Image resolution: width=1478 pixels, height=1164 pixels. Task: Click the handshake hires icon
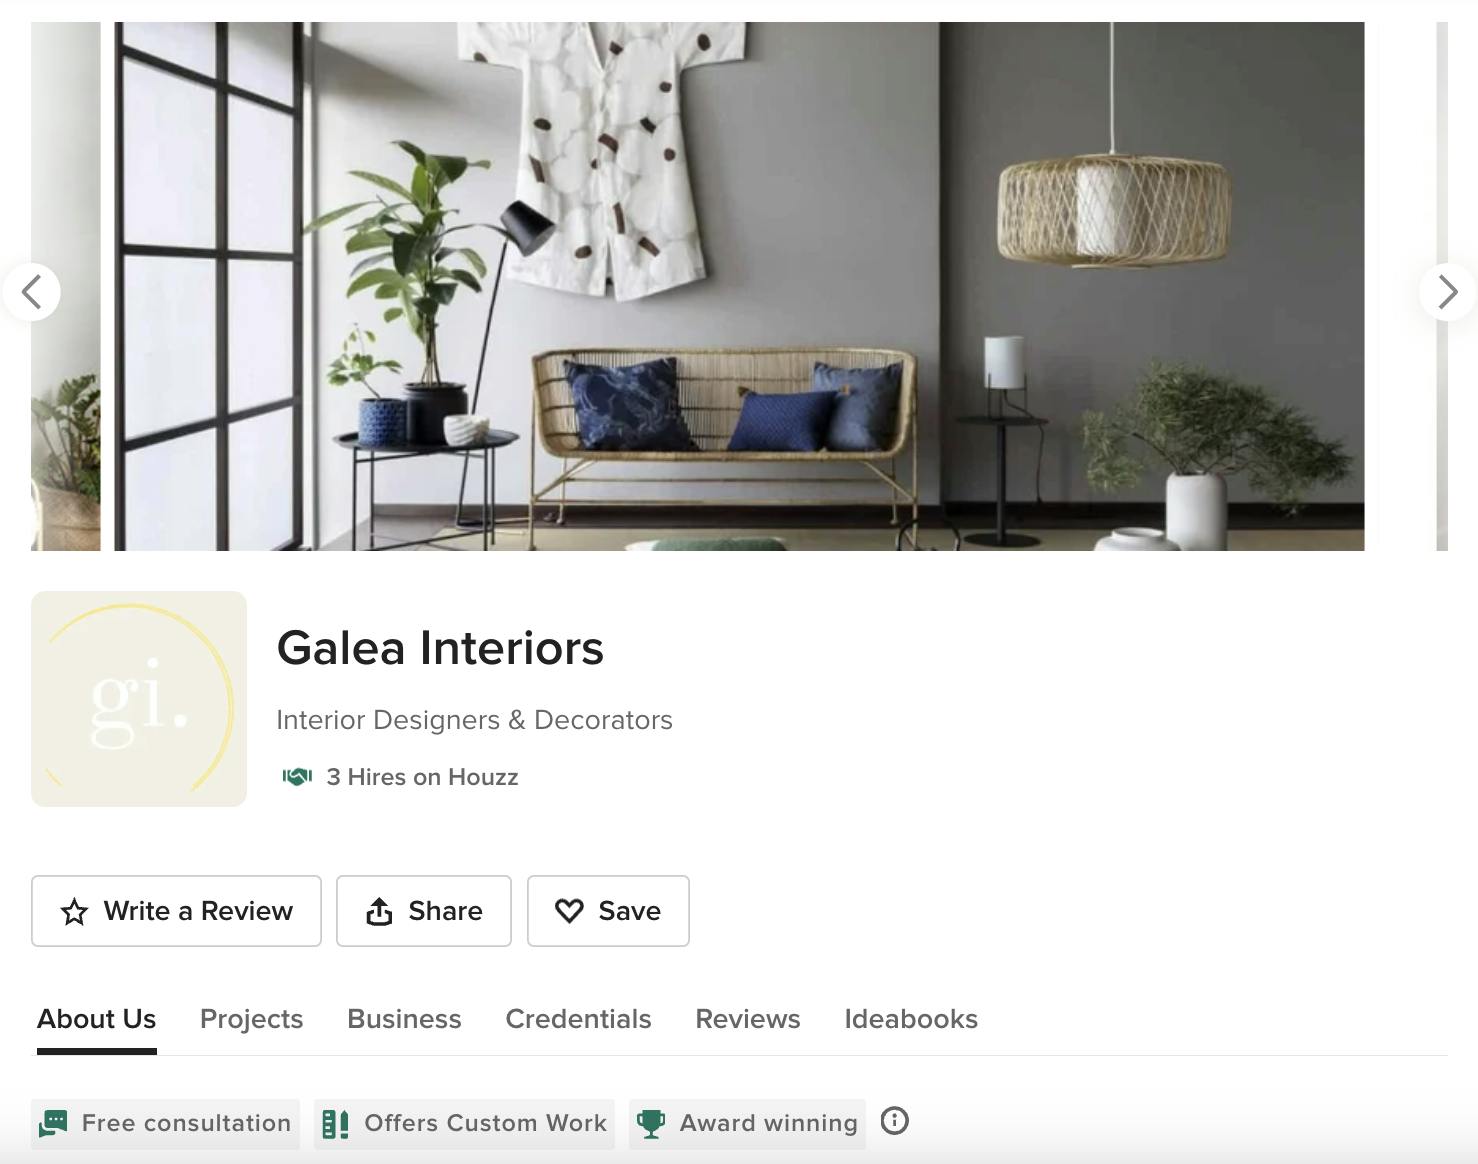tap(297, 777)
